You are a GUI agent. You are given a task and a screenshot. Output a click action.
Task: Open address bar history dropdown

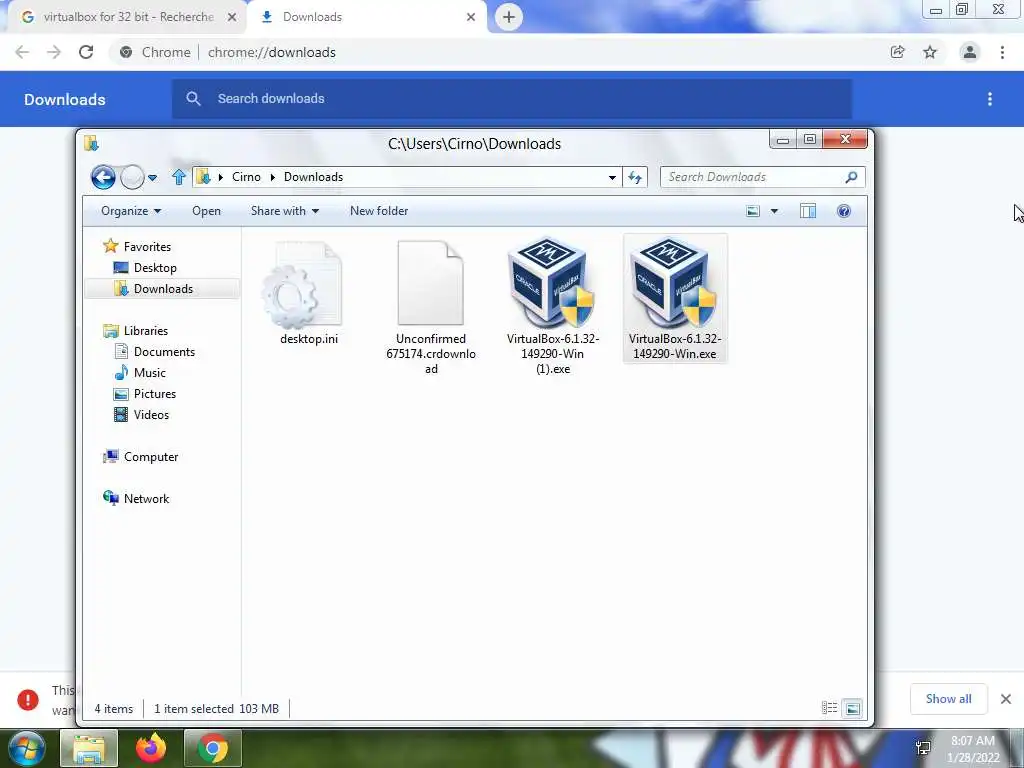click(x=612, y=177)
